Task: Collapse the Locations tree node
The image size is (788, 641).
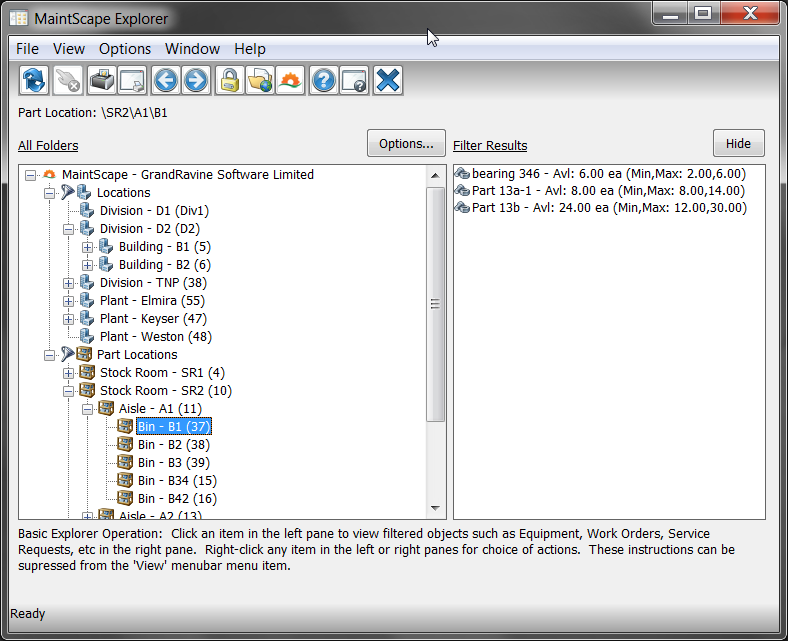Action: tap(49, 193)
